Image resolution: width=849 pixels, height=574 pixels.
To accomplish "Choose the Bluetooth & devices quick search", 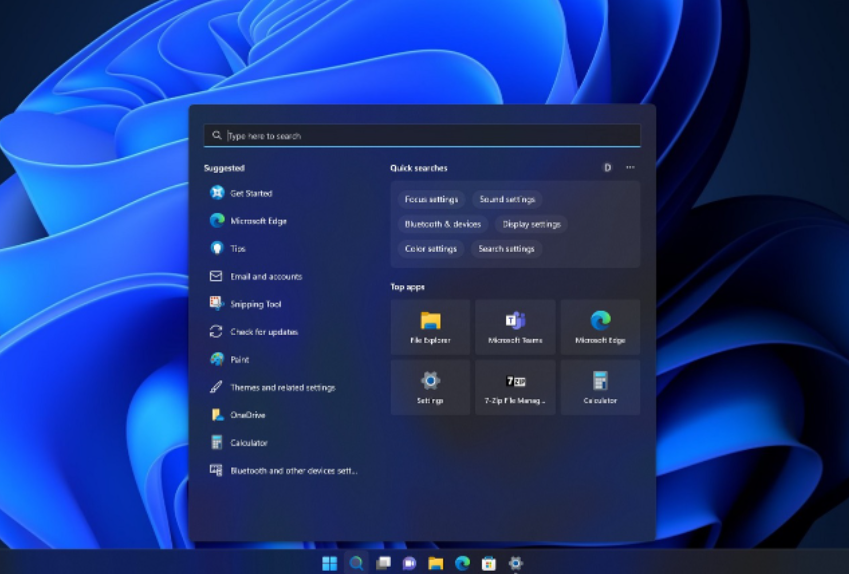I will pyautogui.click(x=442, y=224).
